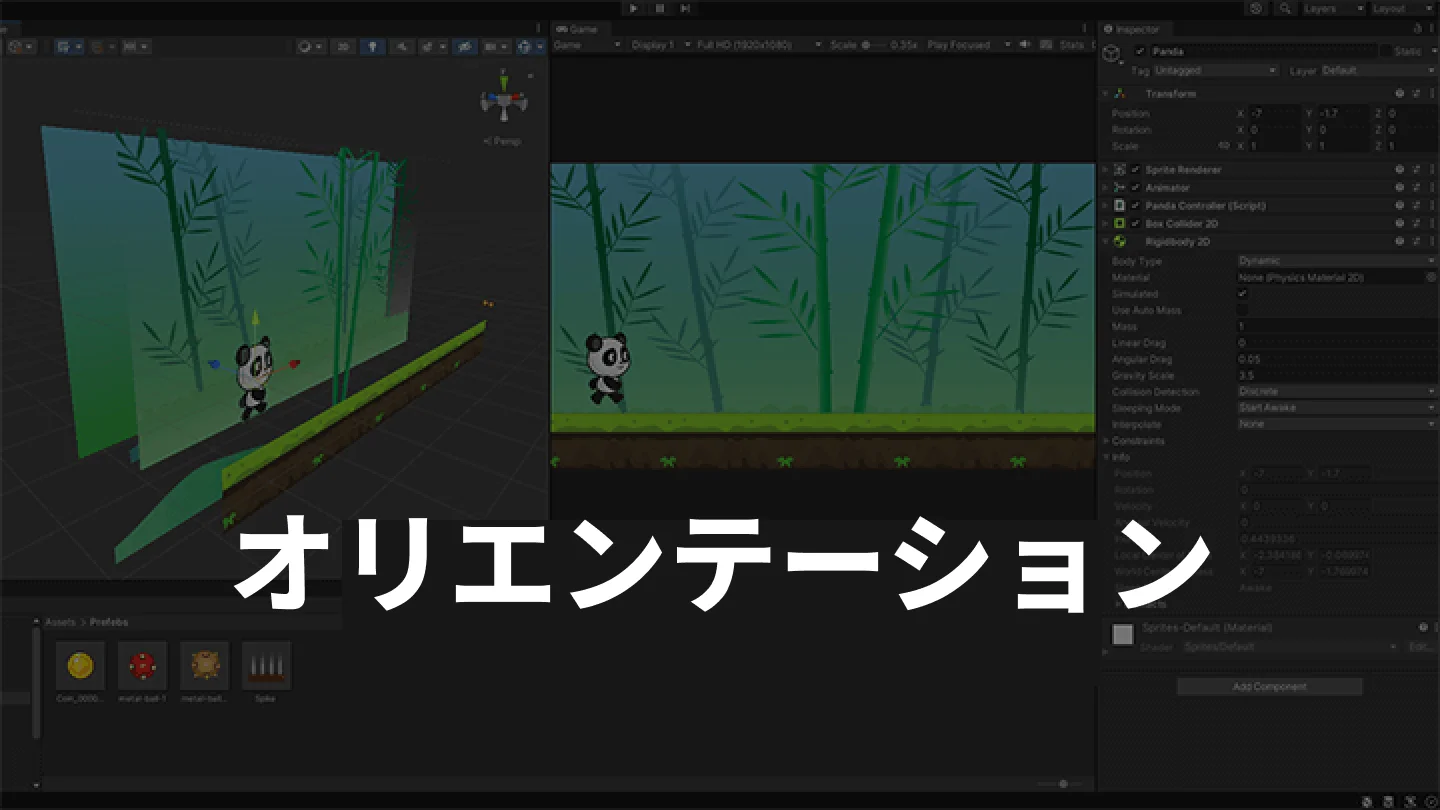Open the Sleeping Mode Start Awake dropdown
This screenshot has width=1440, height=810.
pos(1337,408)
